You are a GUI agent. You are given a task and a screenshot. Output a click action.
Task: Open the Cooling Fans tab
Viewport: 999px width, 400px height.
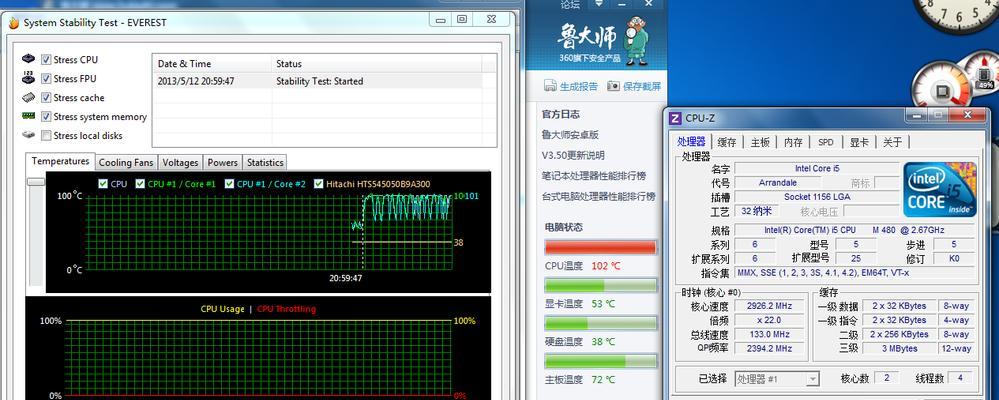pos(126,162)
